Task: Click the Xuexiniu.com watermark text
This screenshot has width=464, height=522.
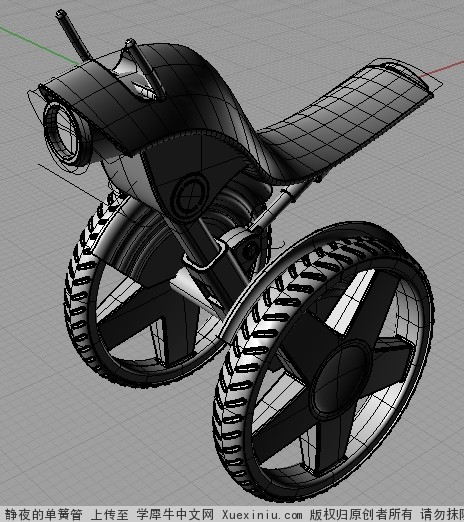Action: 262,514
